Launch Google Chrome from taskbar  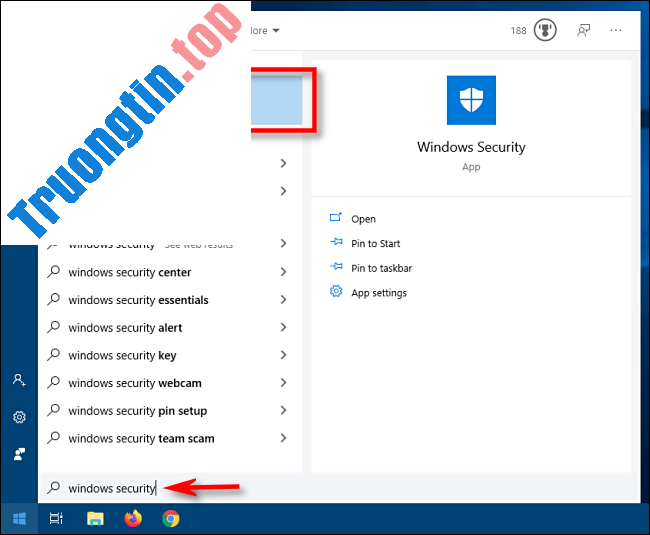[170, 519]
